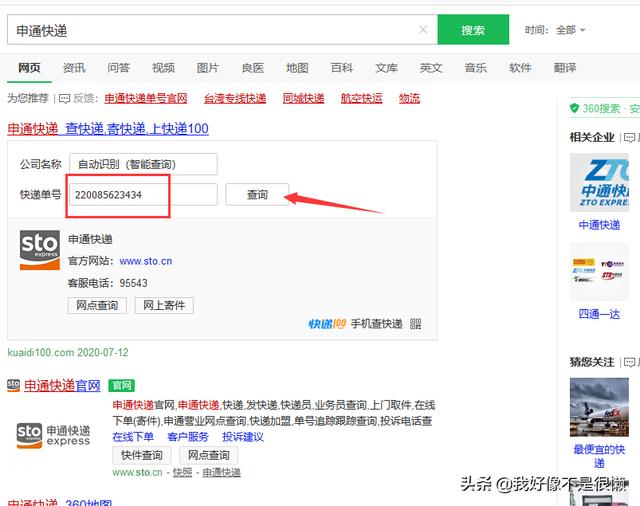Viewport: 640px width, 506px height.
Task: Go to the 良医 tab
Action: click(x=253, y=68)
